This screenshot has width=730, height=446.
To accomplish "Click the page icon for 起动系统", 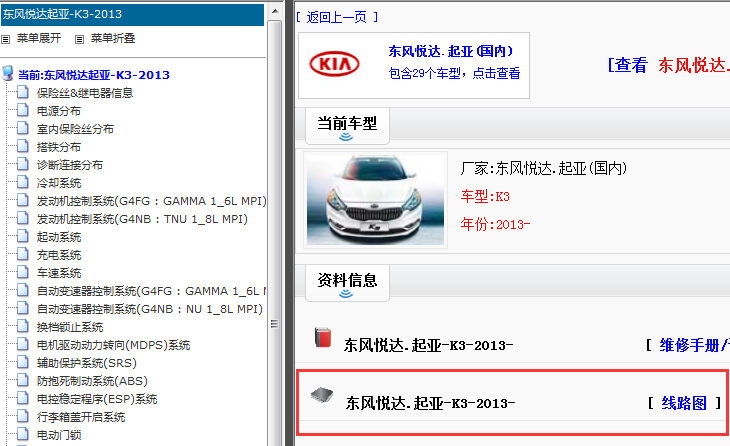I will tap(23, 236).
